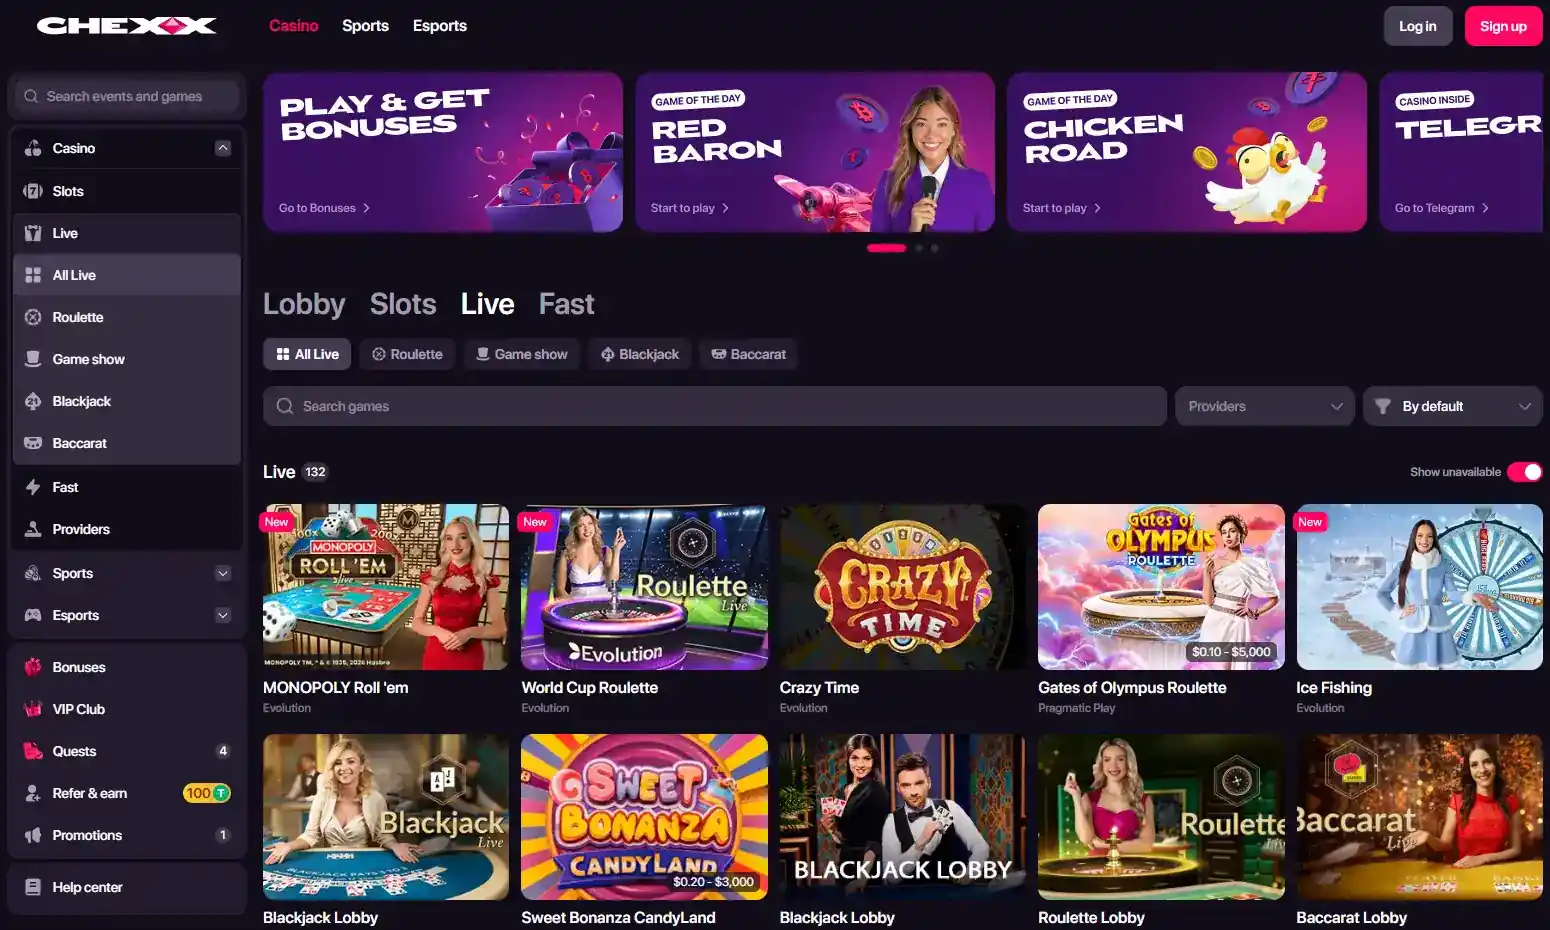Screen dimensions: 1550x930
Task: Click the Casino dice icon in sidebar
Action: [x=33, y=148]
